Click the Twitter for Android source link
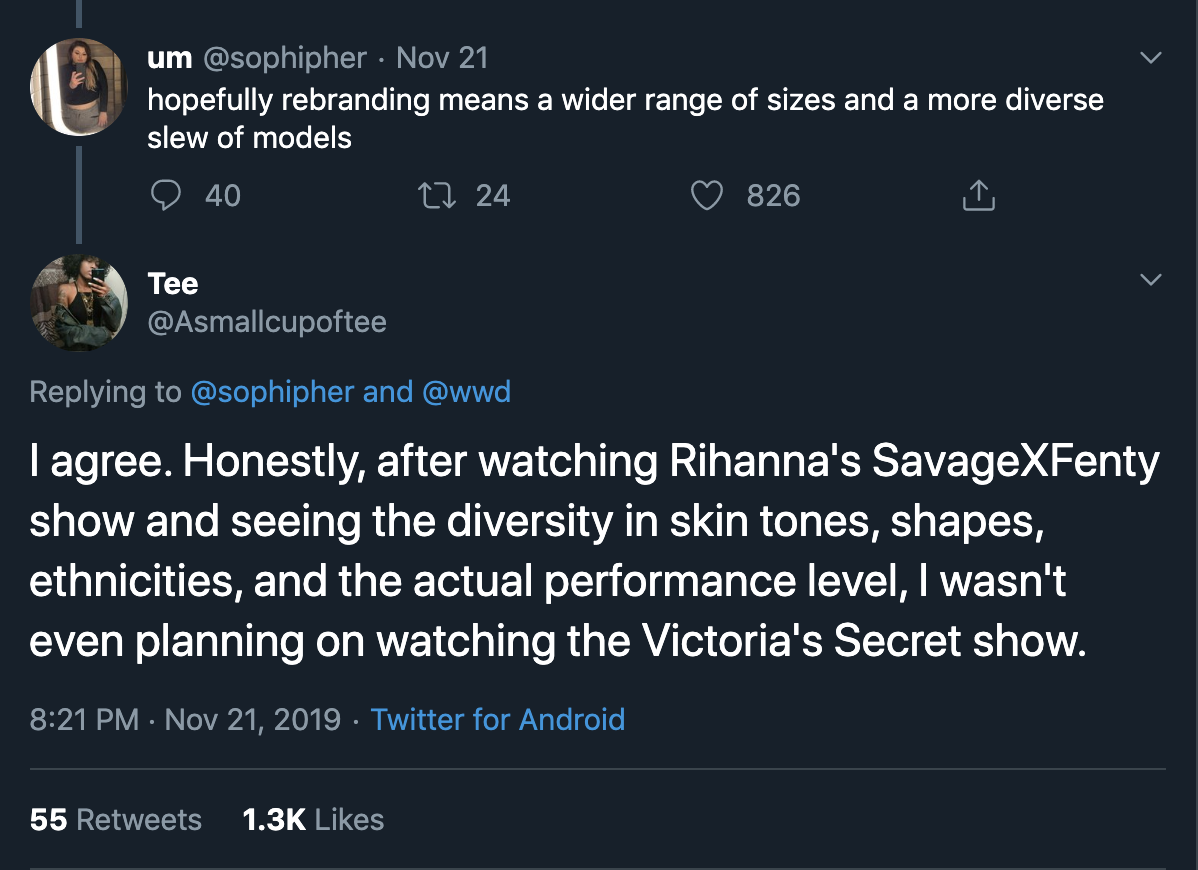This screenshot has width=1198, height=870. point(497,719)
